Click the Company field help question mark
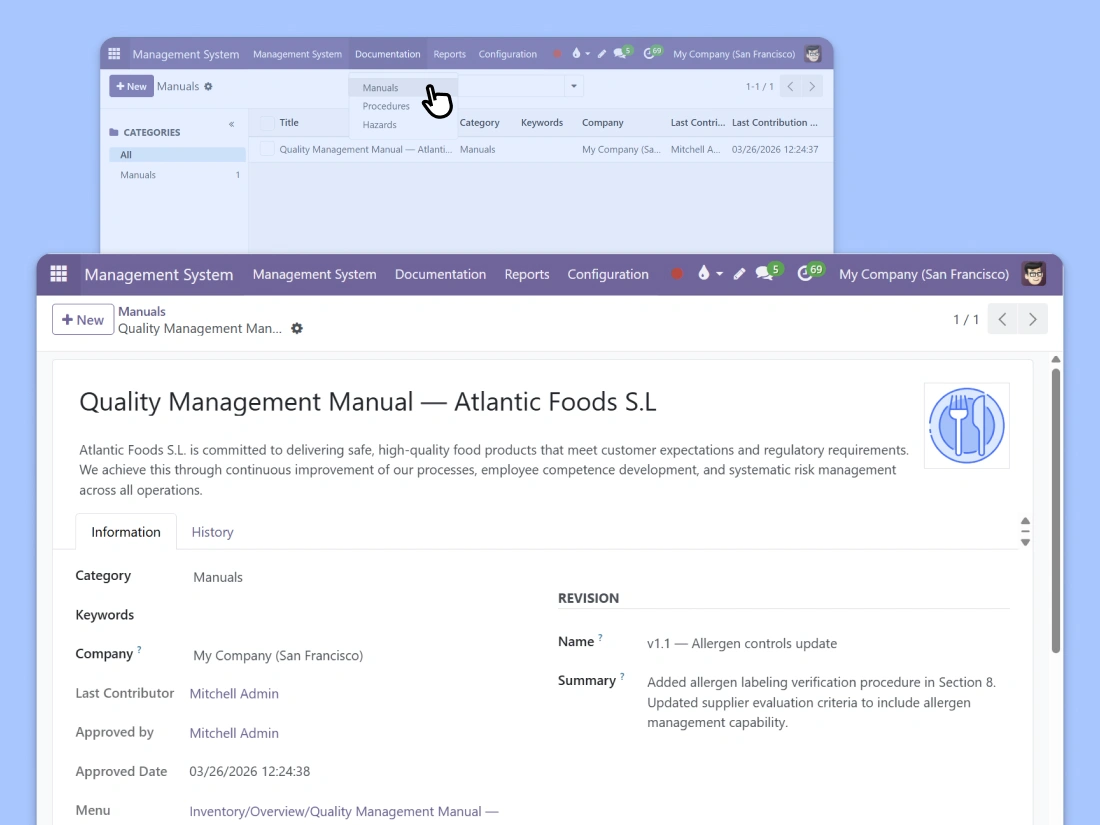 pos(139,650)
